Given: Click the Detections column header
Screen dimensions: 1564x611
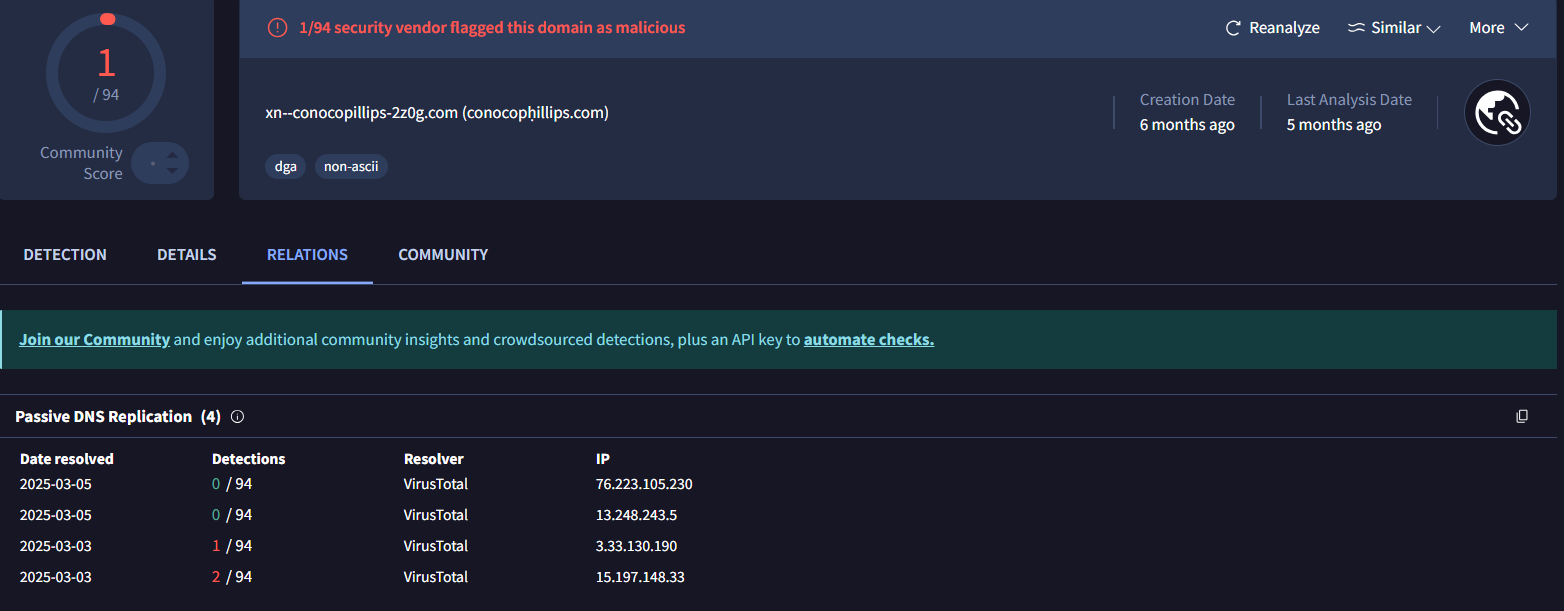Looking at the screenshot, I should [x=249, y=459].
